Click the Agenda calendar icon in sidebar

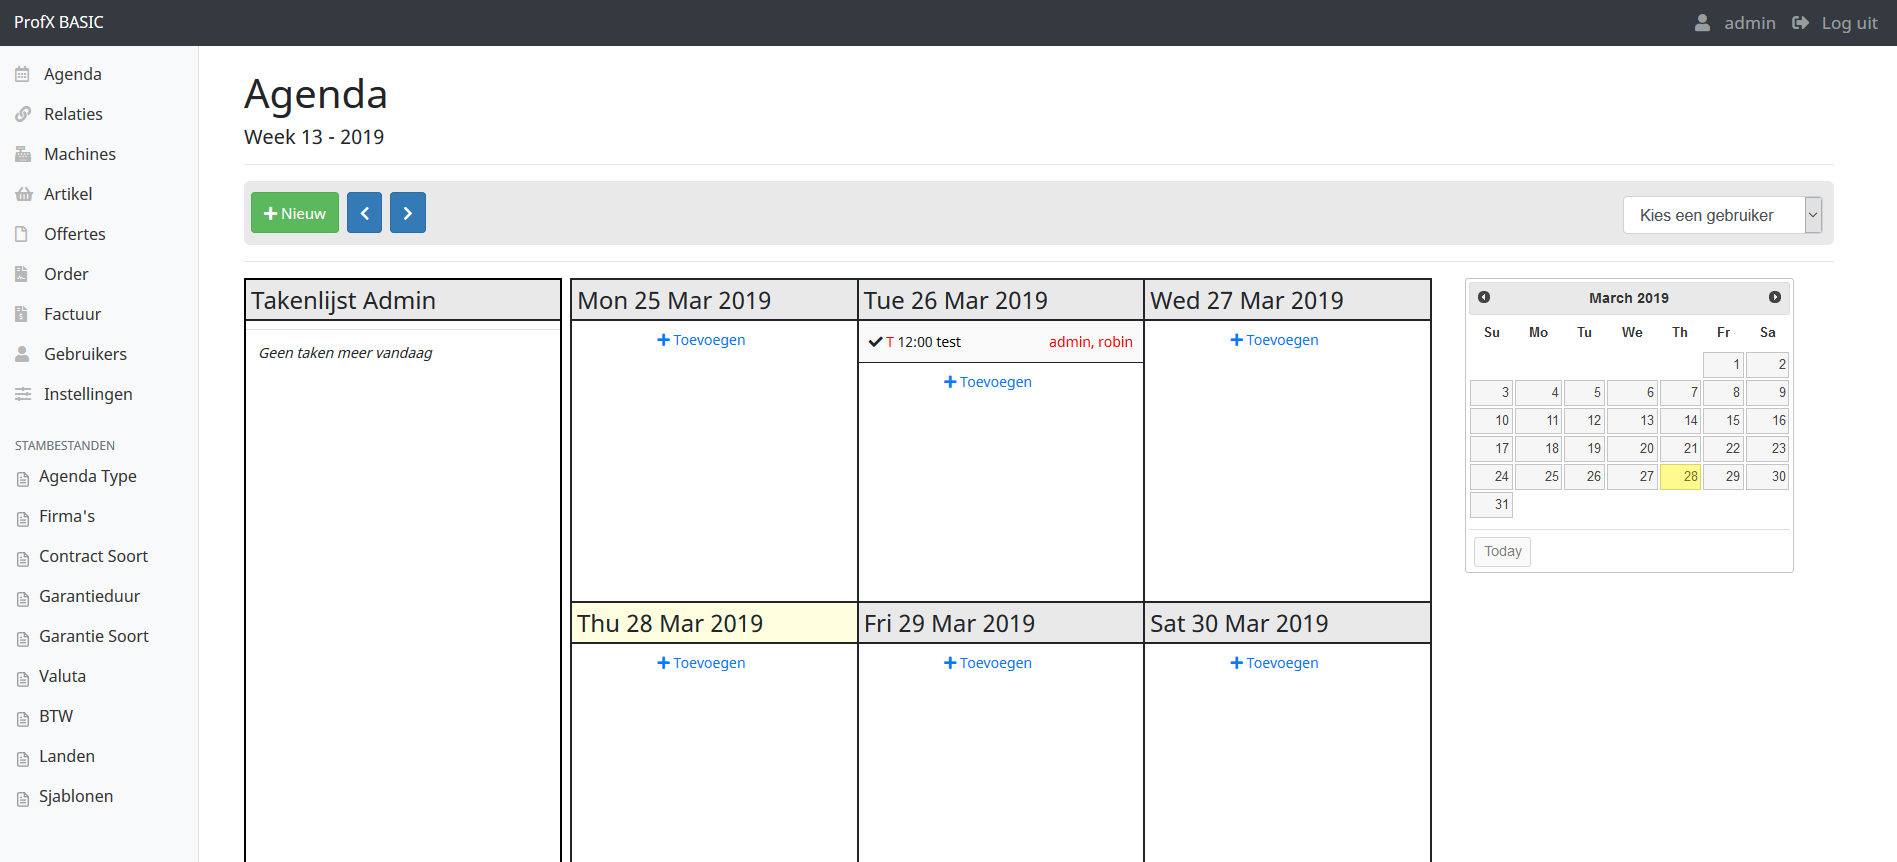22,74
